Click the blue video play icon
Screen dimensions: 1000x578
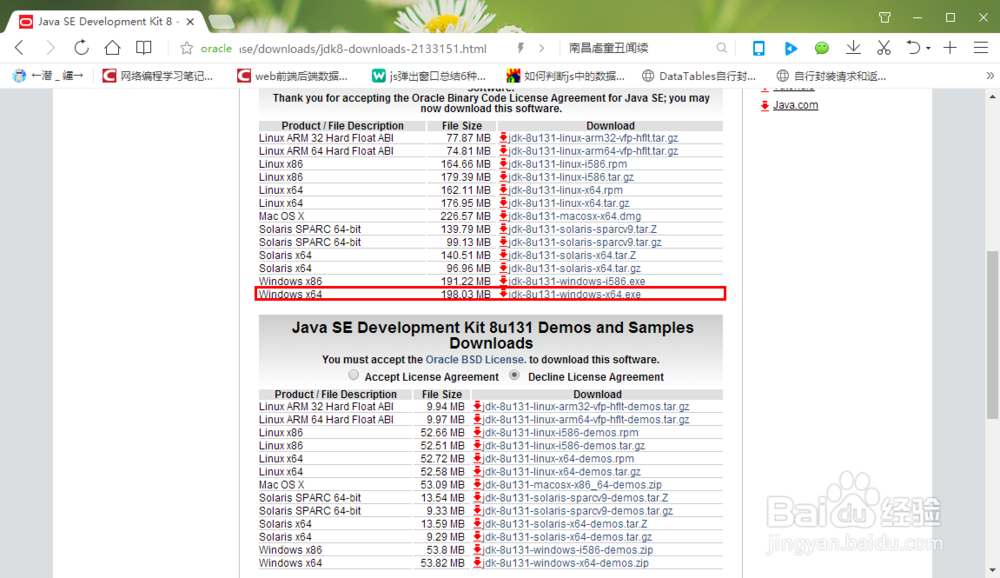click(790, 48)
